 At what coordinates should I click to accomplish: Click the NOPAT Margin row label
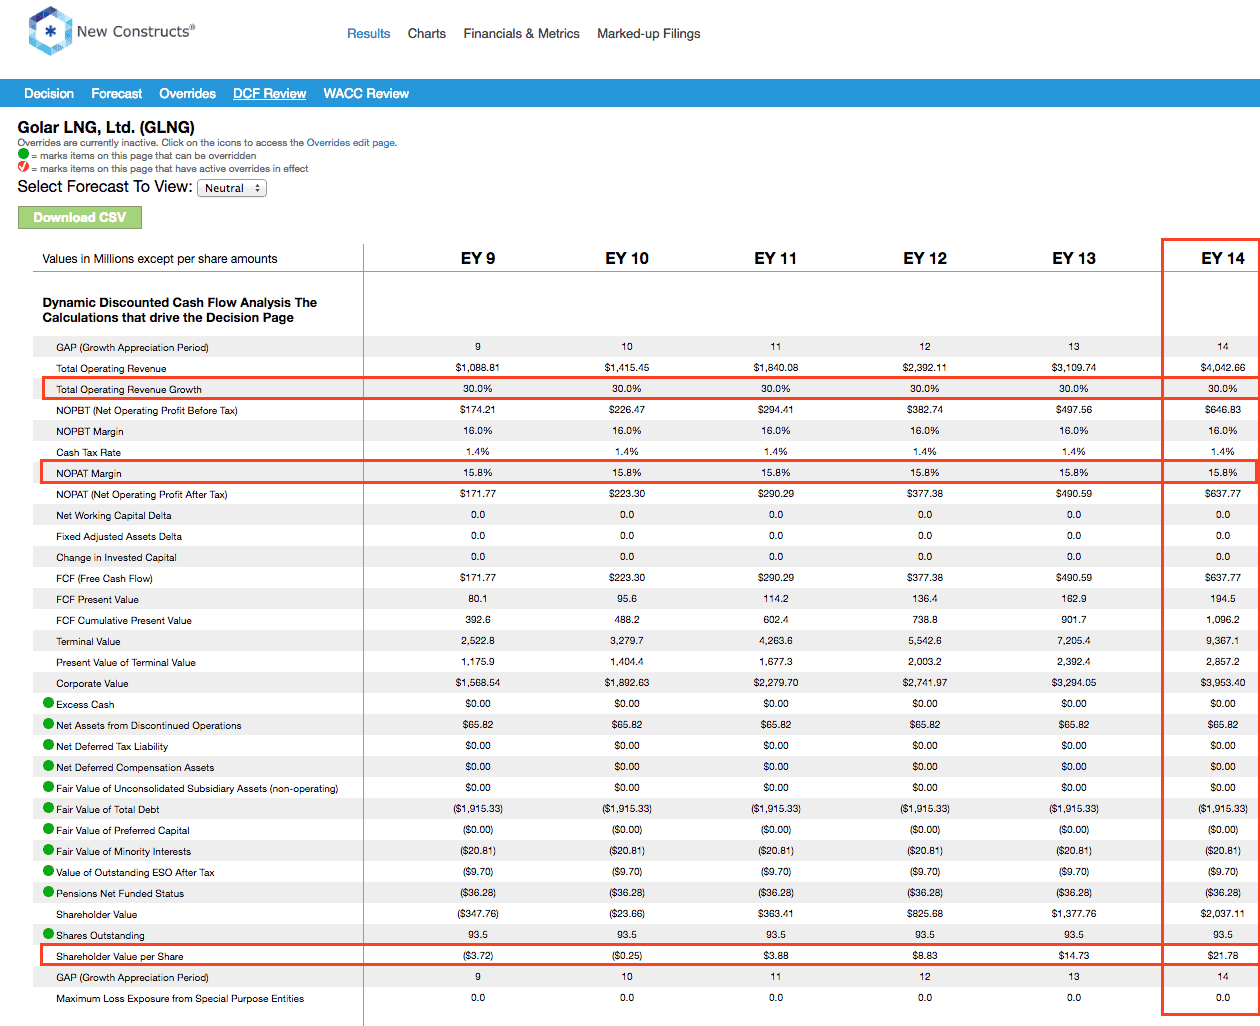tap(89, 473)
